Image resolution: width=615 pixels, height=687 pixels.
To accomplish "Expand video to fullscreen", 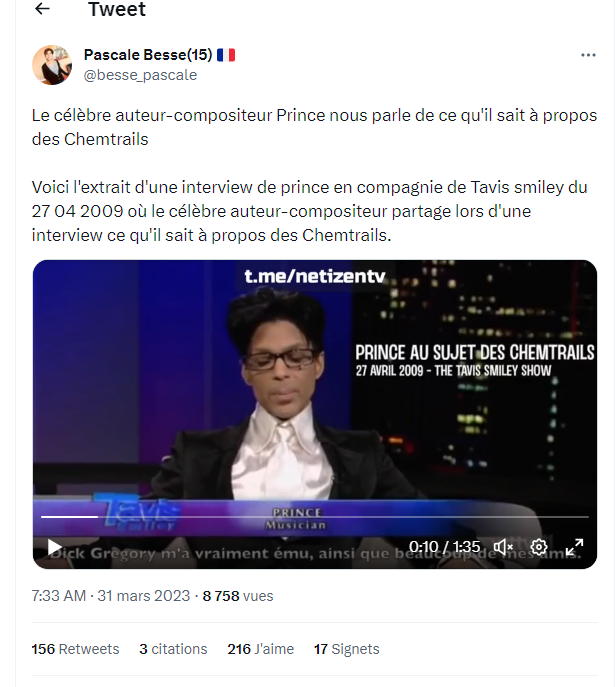I will tap(574, 547).
